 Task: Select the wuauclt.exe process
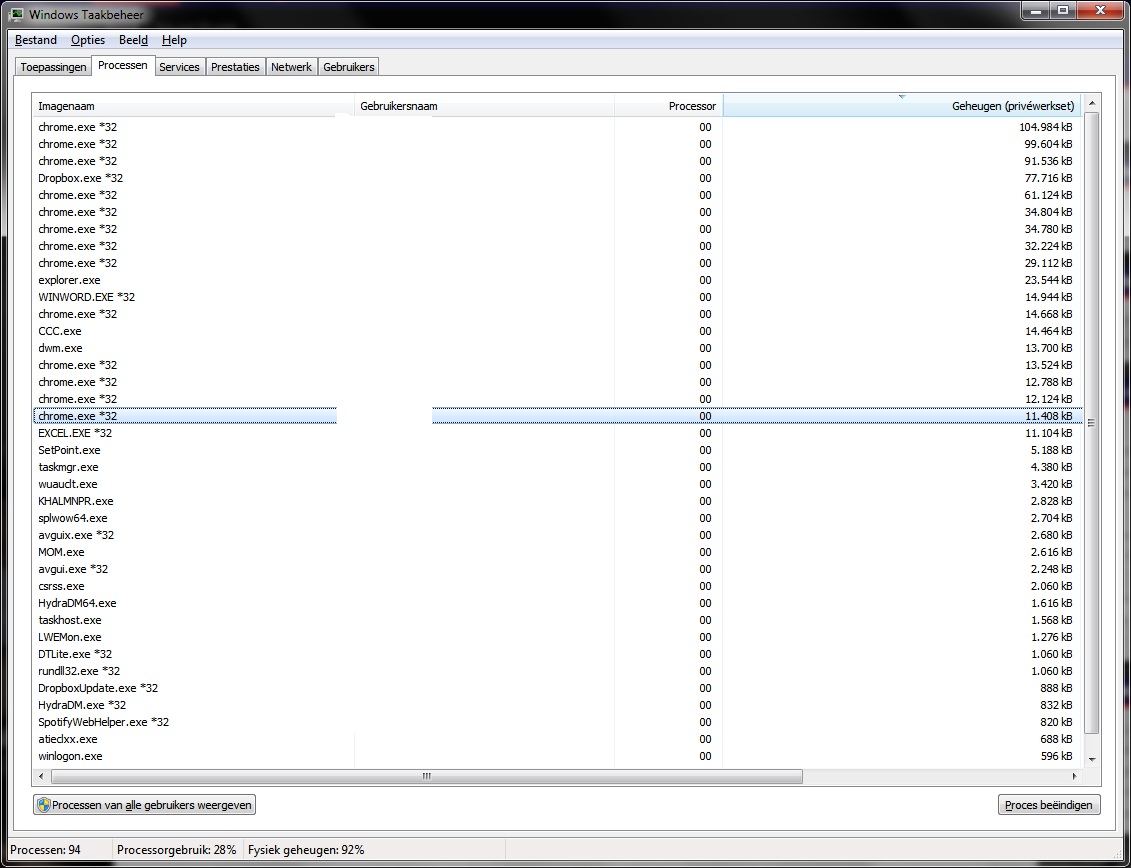point(557,484)
